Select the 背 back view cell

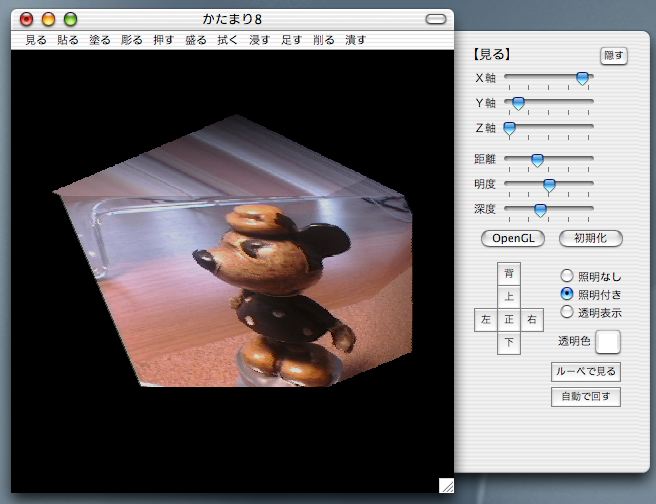[x=509, y=274]
